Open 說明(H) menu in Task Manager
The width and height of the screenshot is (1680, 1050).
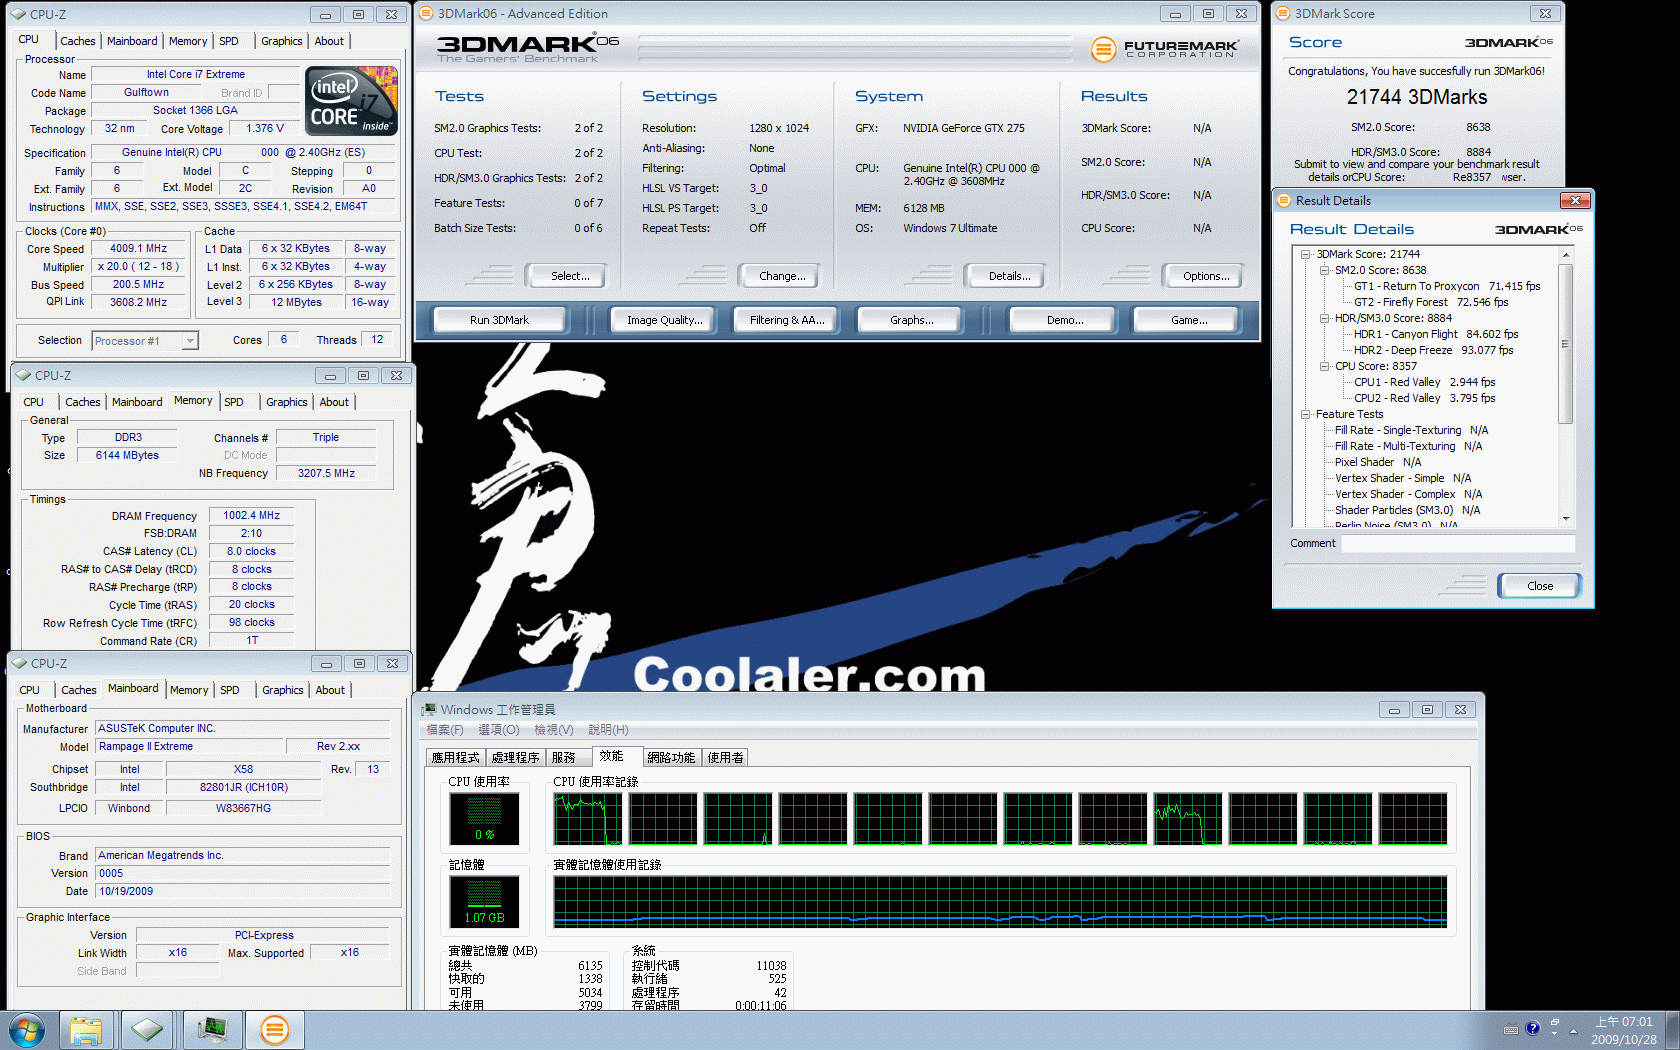point(608,730)
